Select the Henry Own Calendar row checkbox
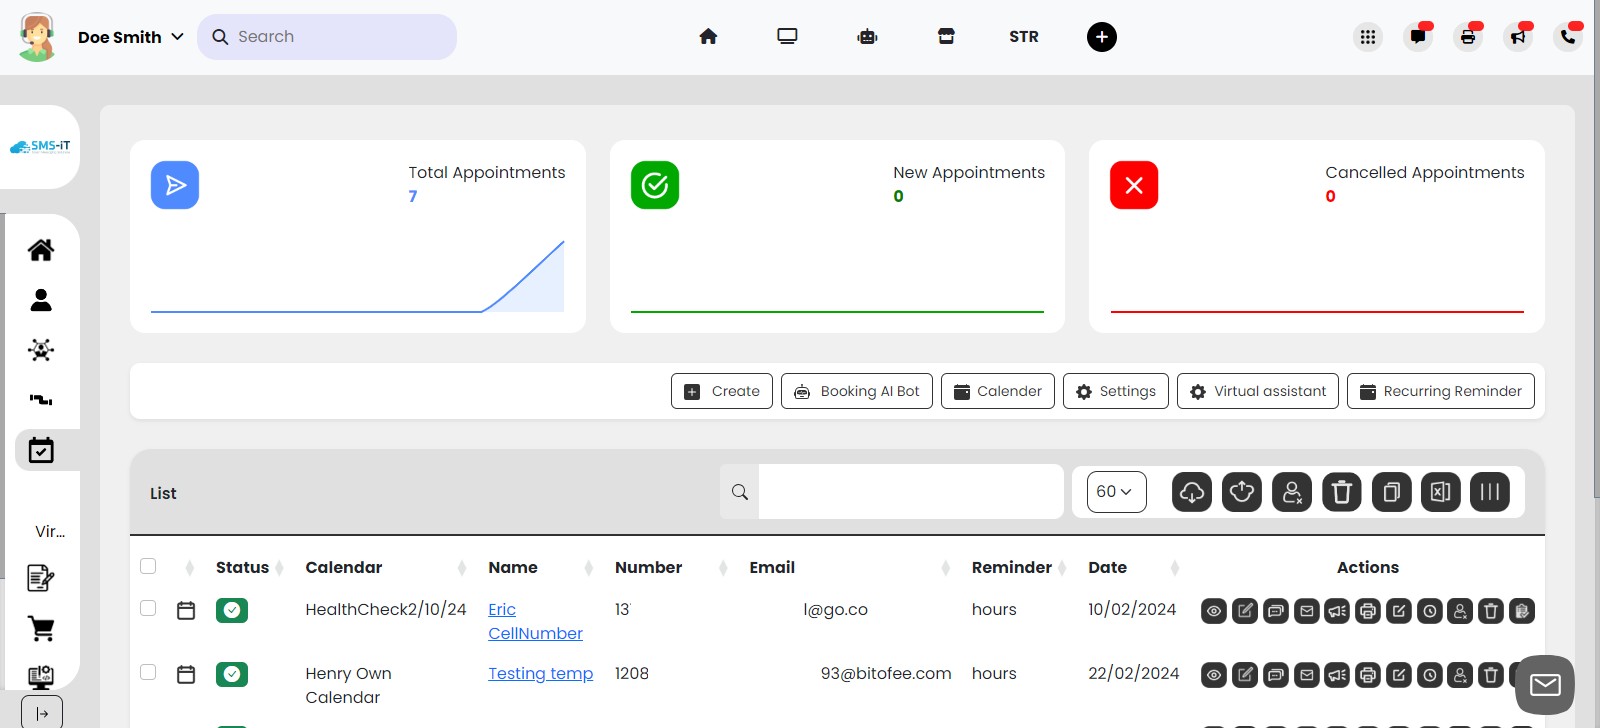Screen dimensions: 1600x728 click(148, 672)
